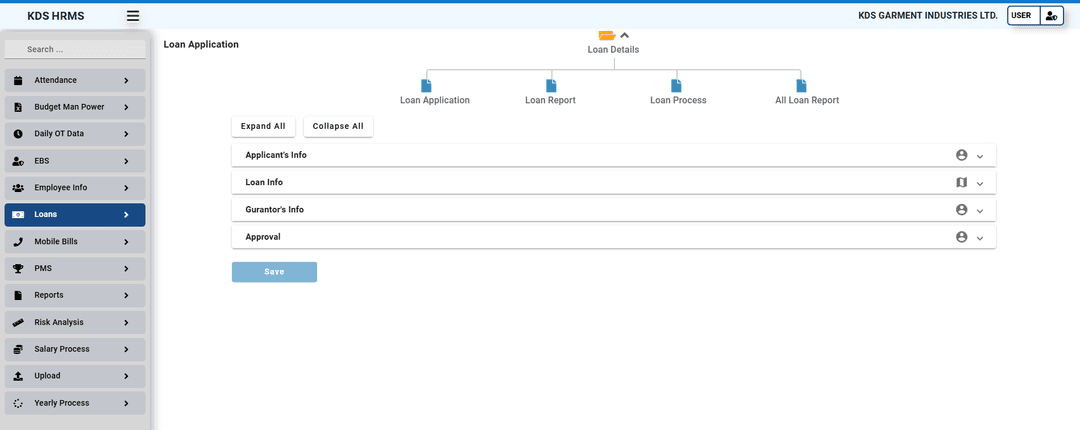The width and height of the screenshot is (1080, 430).
Task: Click the map icon in Loan Info row
Action: 962,183
